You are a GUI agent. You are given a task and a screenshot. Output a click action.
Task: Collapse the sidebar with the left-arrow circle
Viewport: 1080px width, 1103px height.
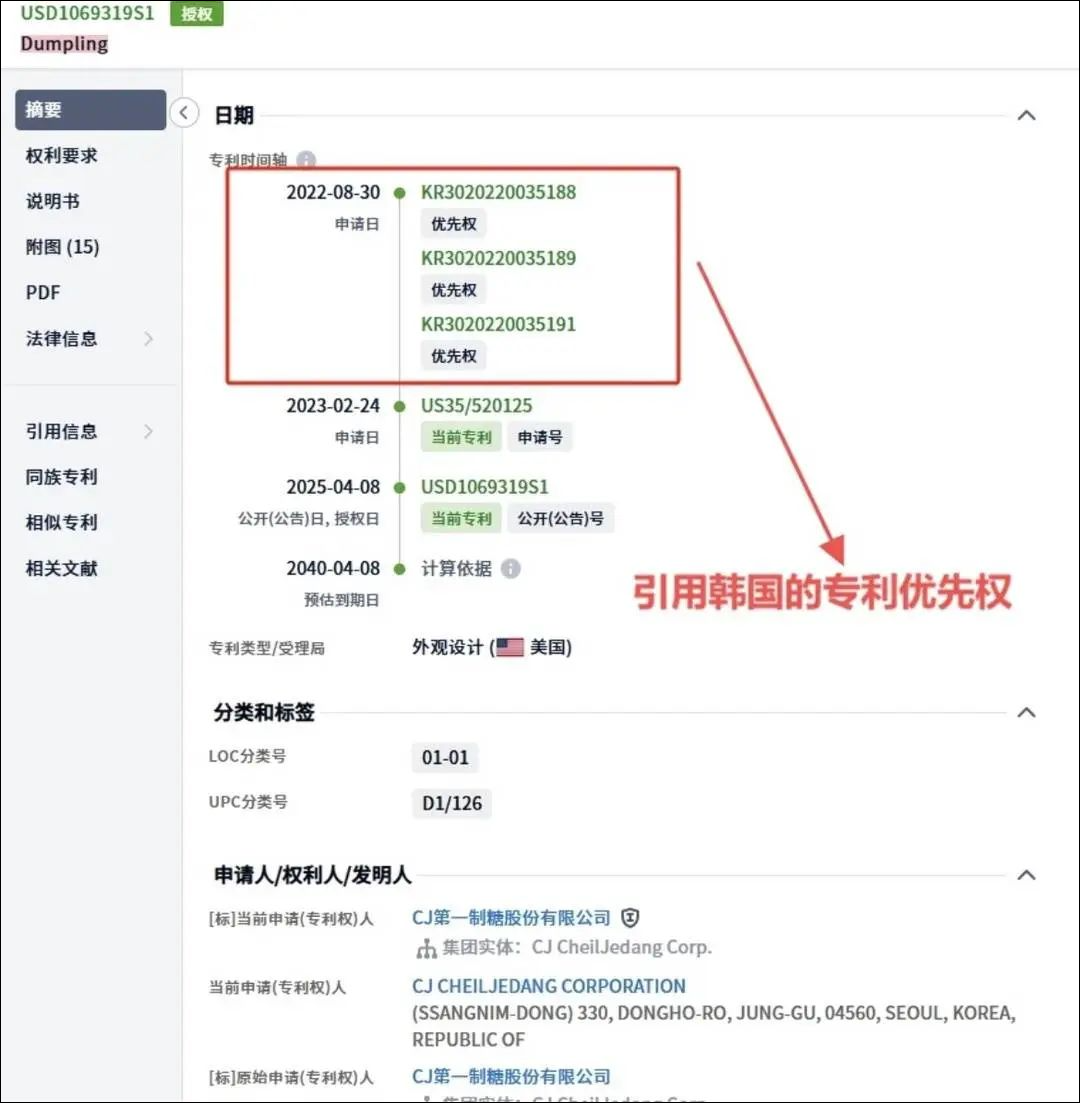pyautogui.click(x=184, y=113)
